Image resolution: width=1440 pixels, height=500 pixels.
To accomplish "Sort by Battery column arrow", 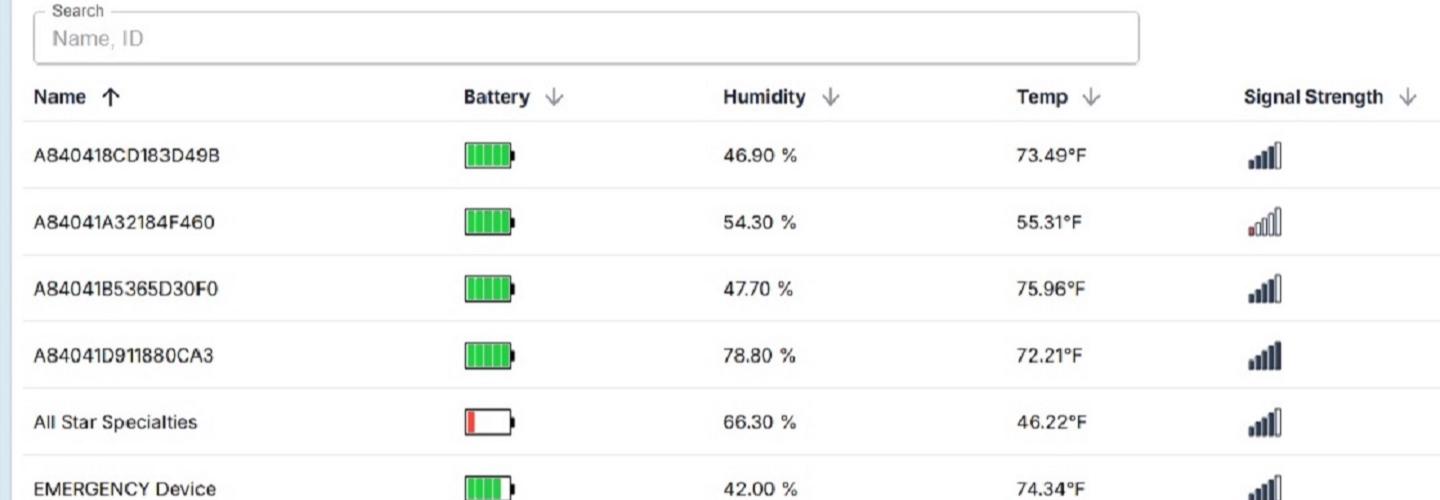I will click(554, 97).
